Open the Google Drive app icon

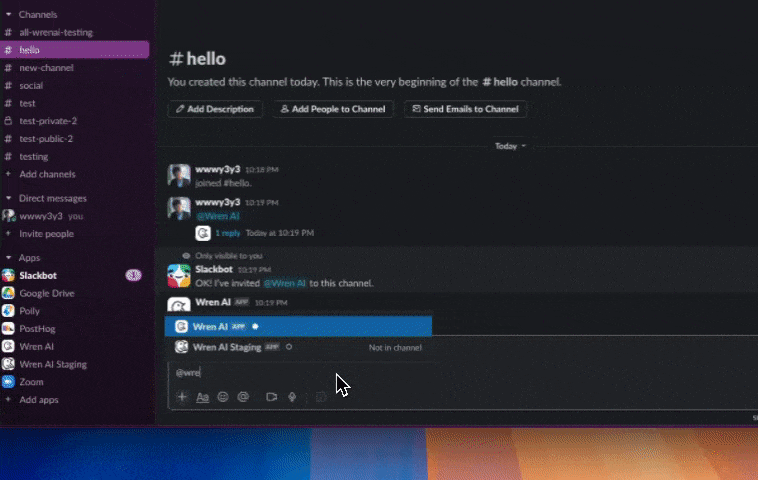click(8, 293)
